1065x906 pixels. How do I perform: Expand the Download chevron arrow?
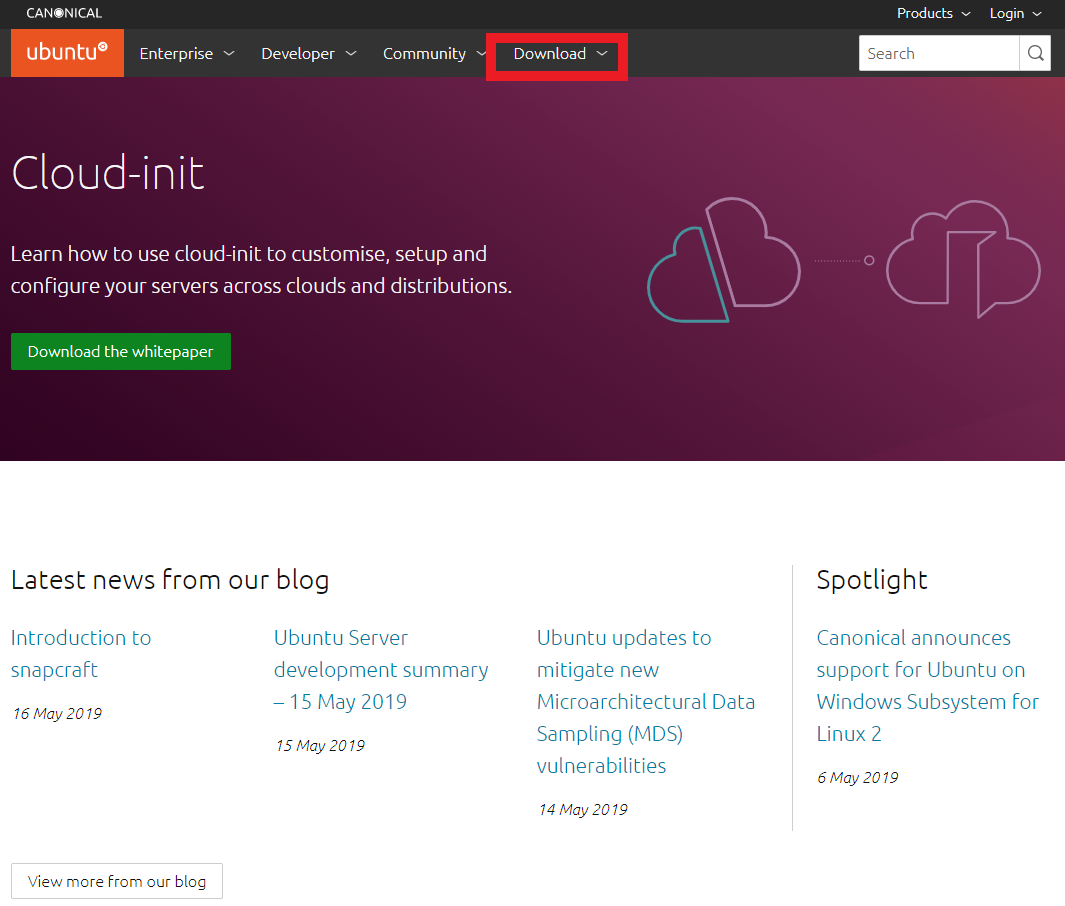(x=602, y=53)
